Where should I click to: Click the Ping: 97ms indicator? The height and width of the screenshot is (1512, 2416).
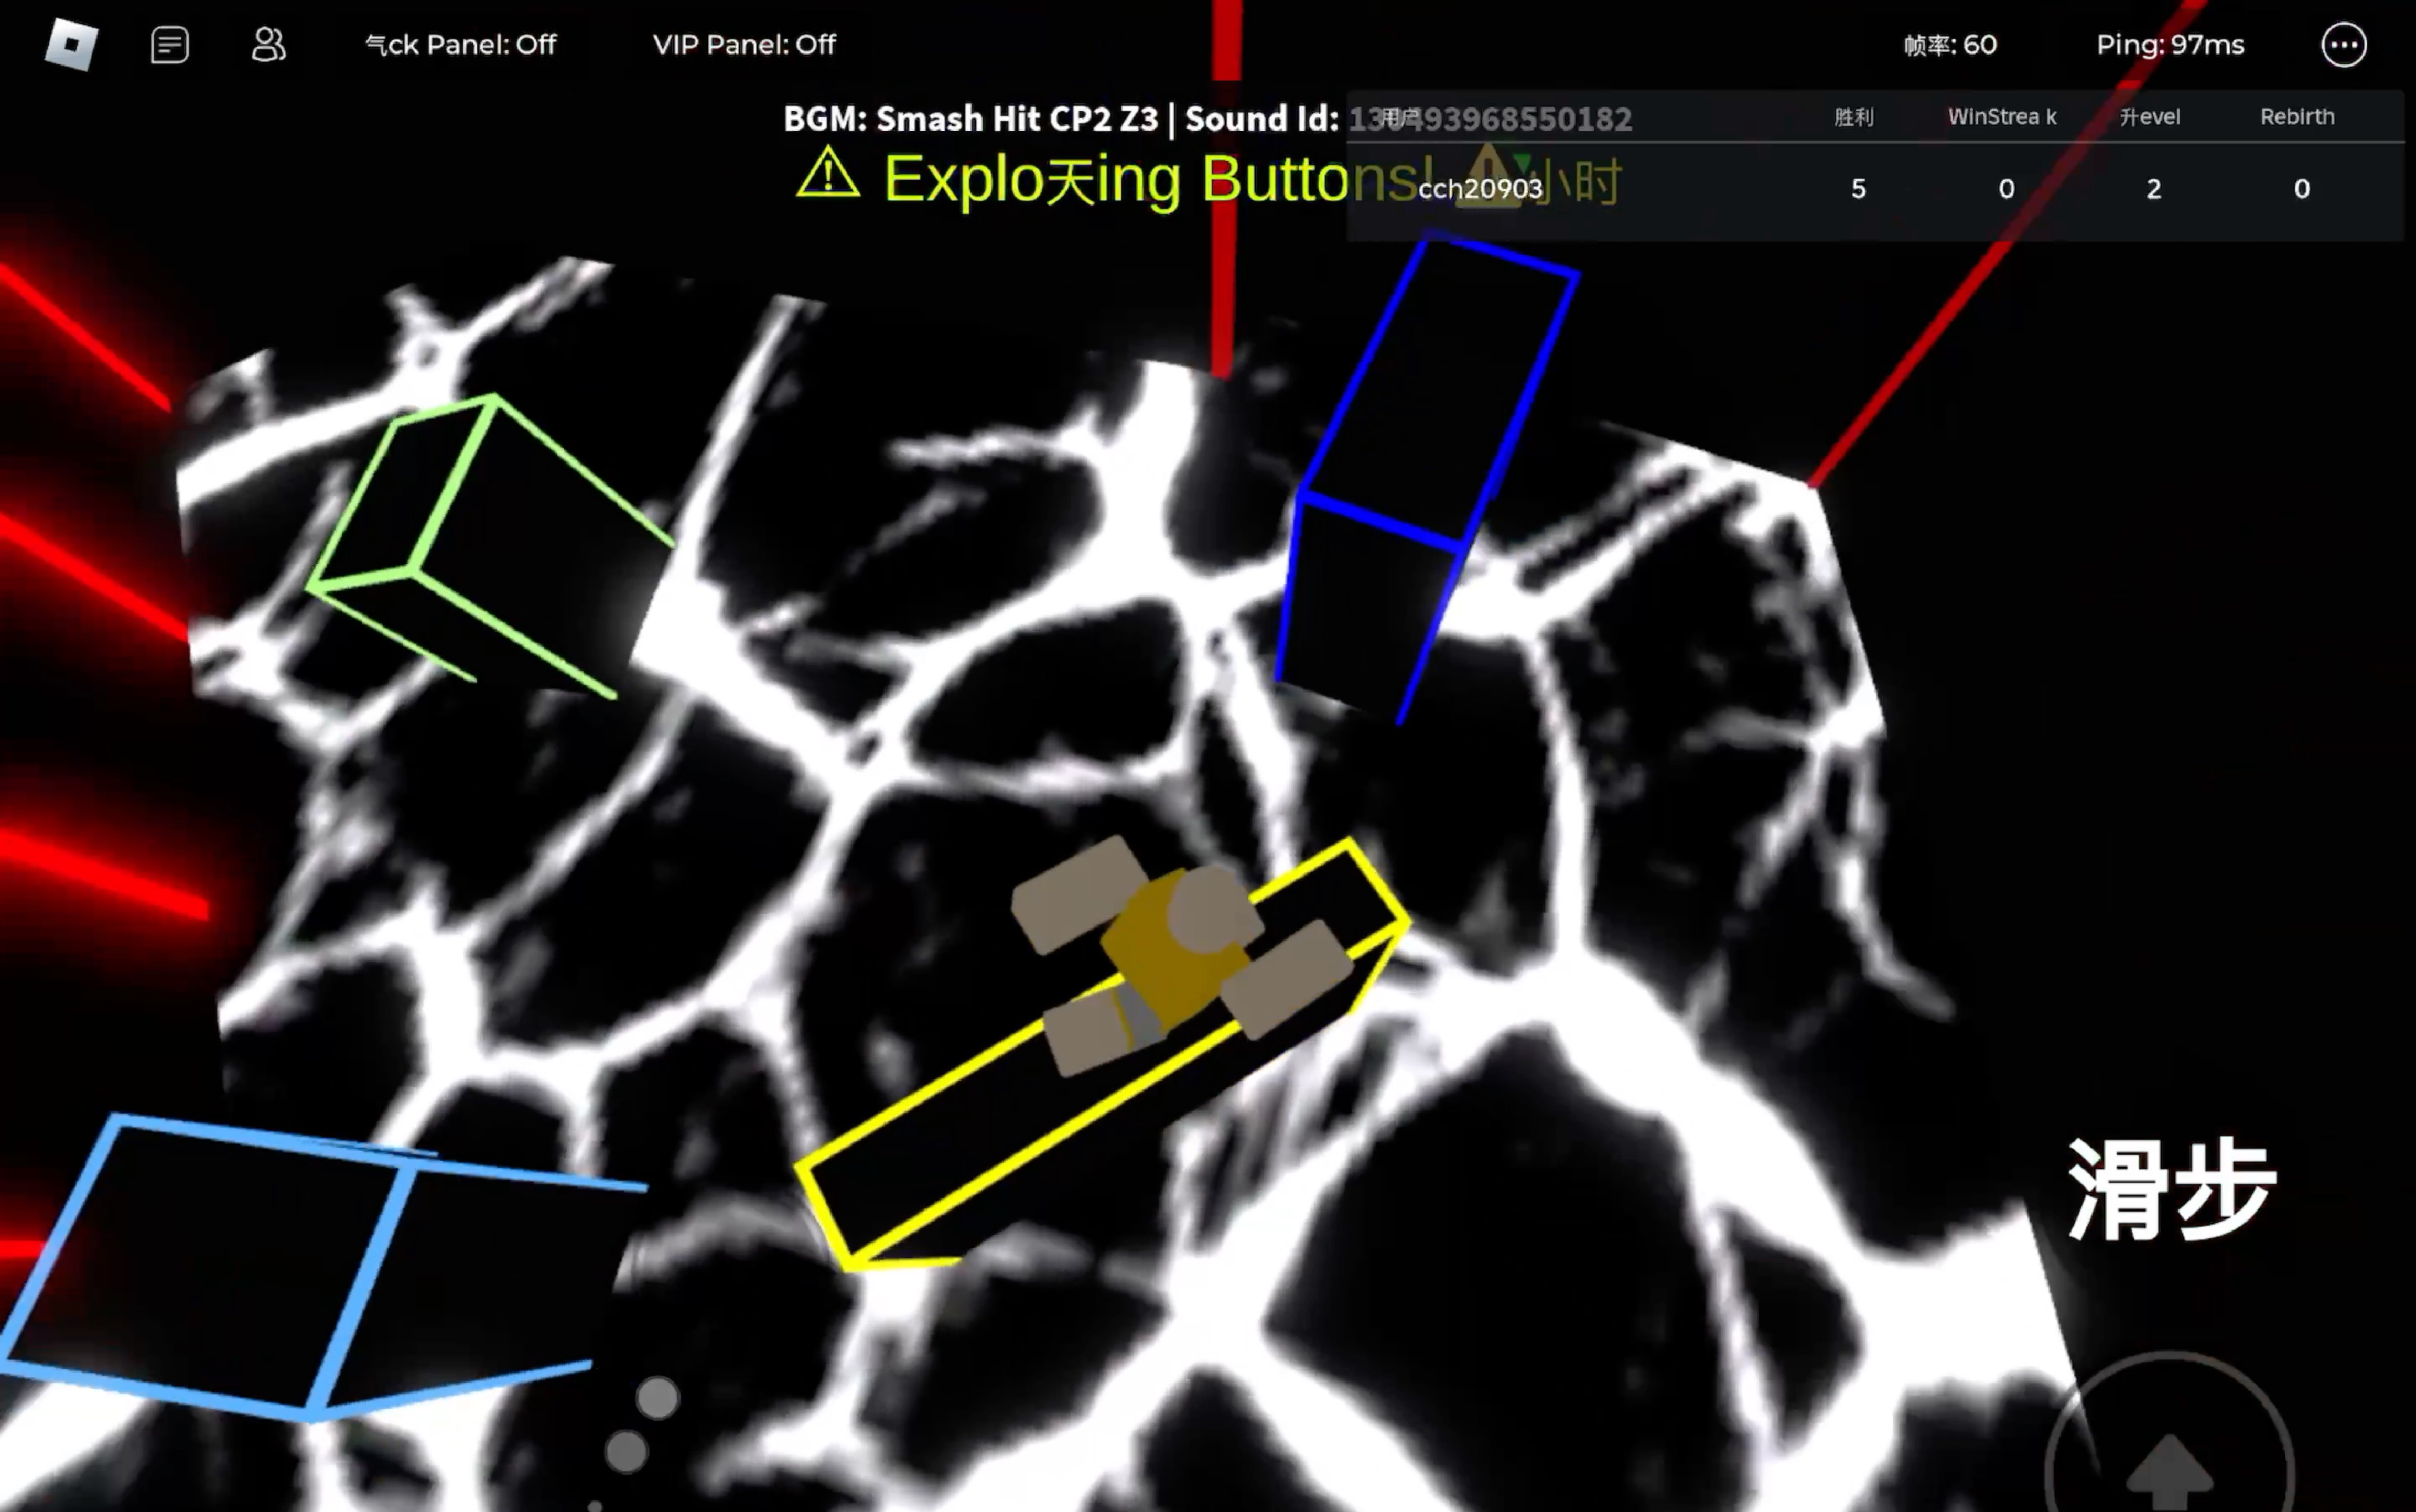click(2170, 45)
